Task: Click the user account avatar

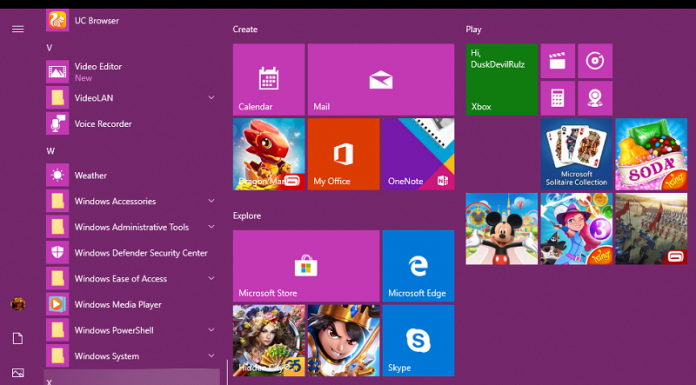Action: click(x=18, y=304)
